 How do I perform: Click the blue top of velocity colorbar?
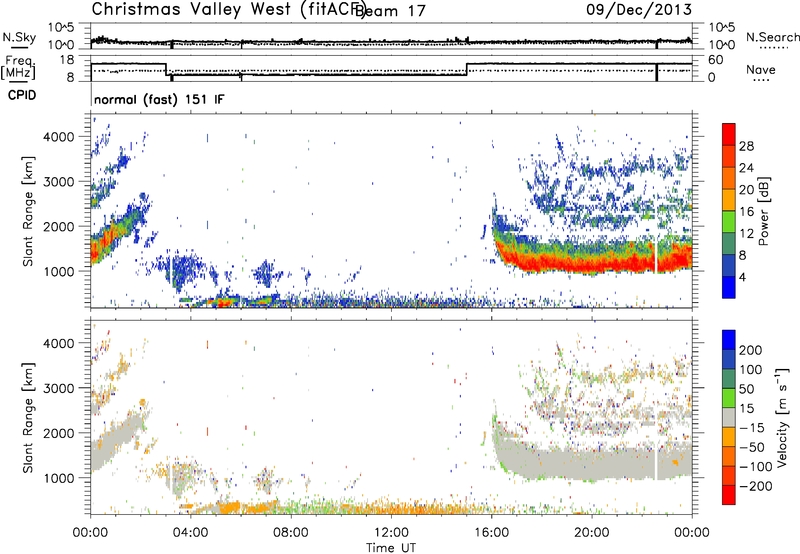click(729, 340)
